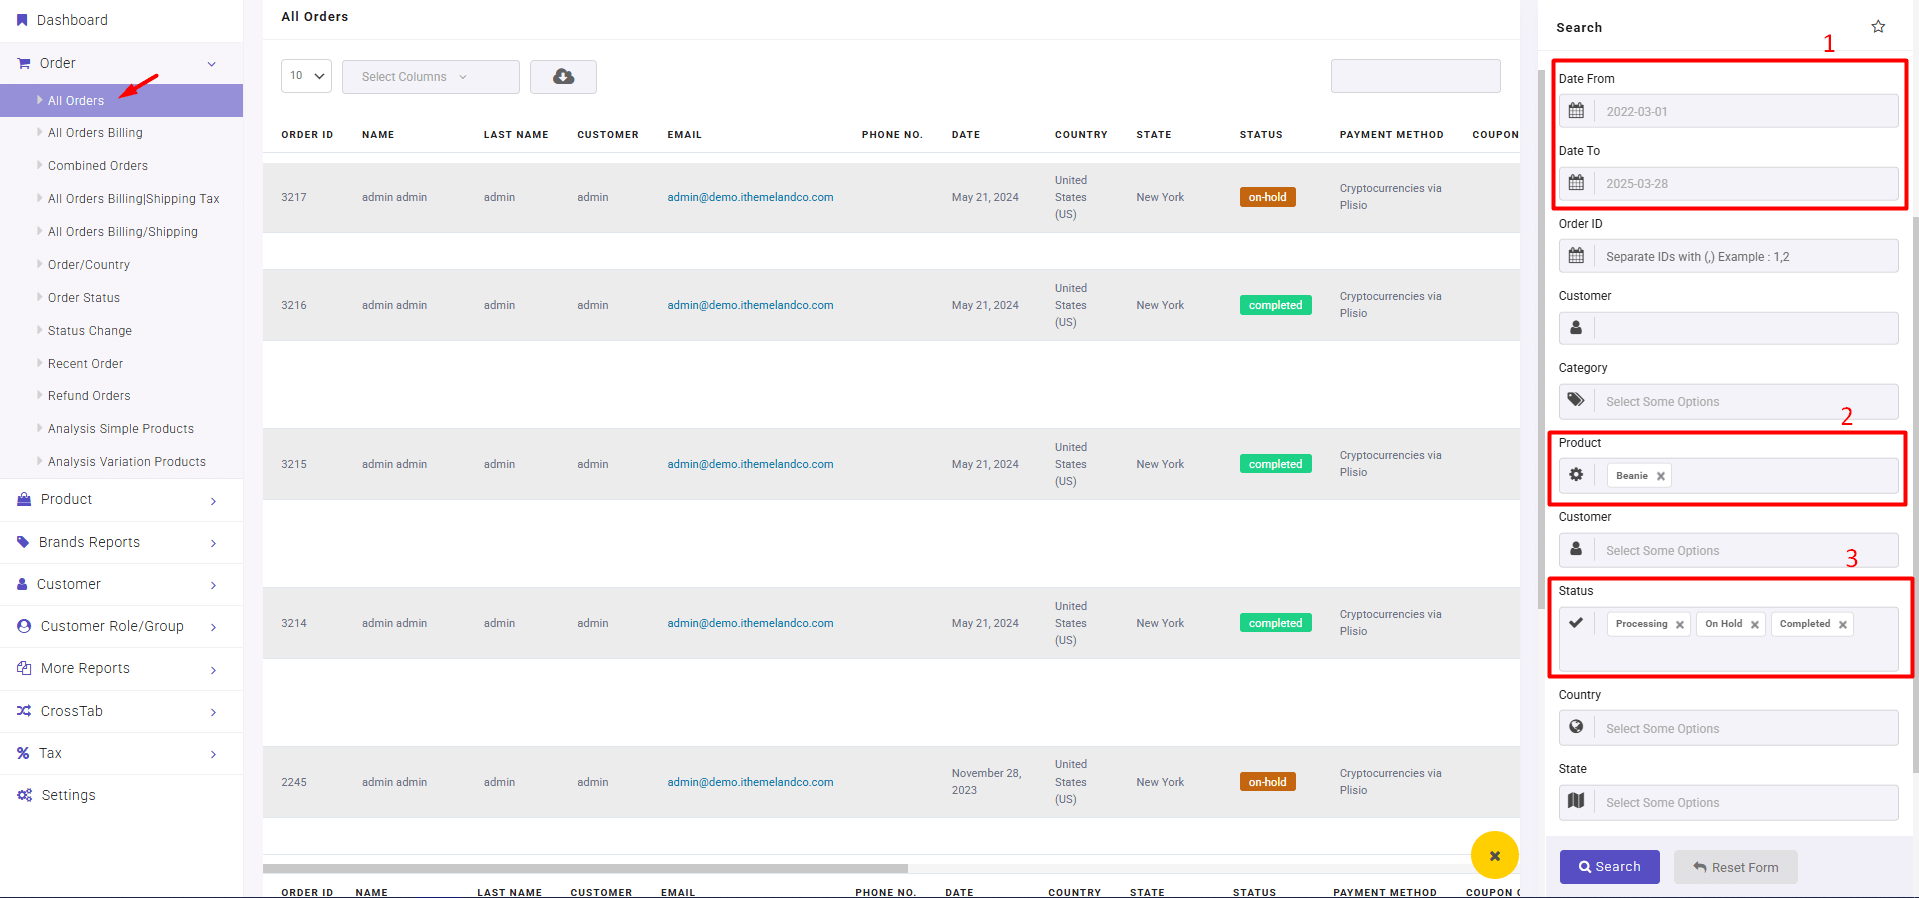
Task: Open All Orders Billing/Shipping submenu item
Action: pyautogui.click(x=123, y=232)
